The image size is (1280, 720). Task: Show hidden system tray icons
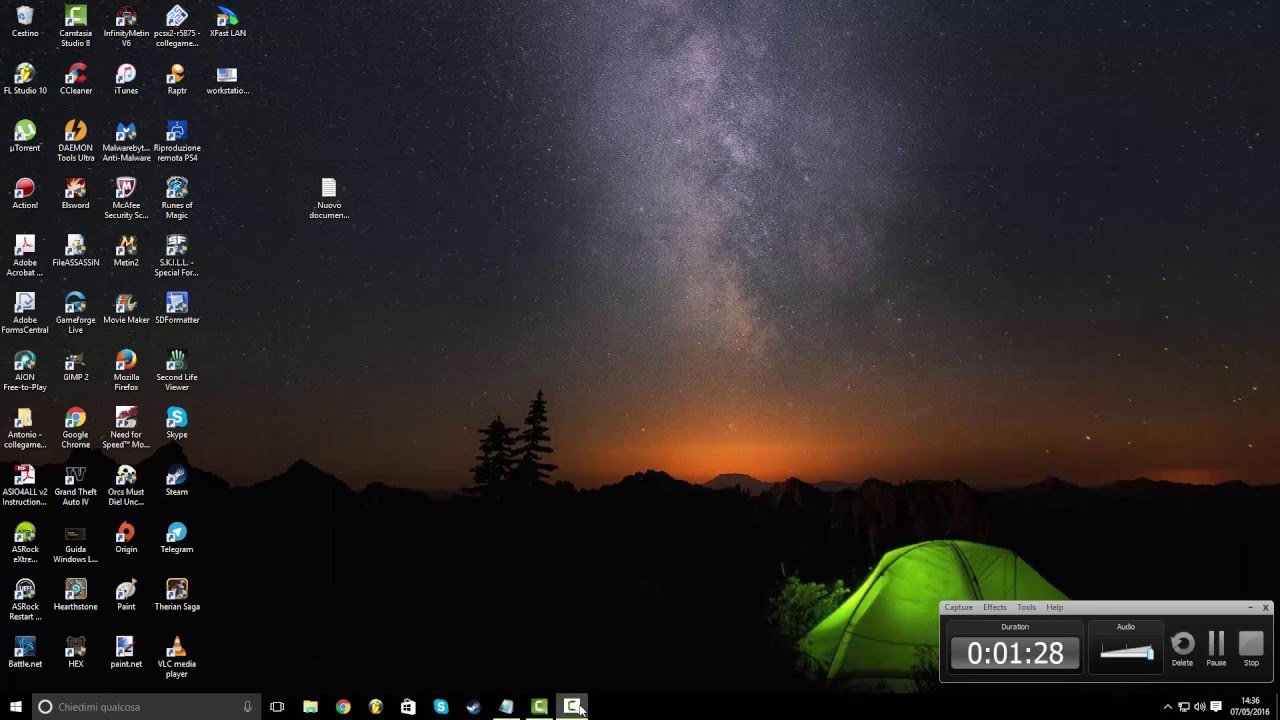pyautogui.click(x=1167, y=707)
